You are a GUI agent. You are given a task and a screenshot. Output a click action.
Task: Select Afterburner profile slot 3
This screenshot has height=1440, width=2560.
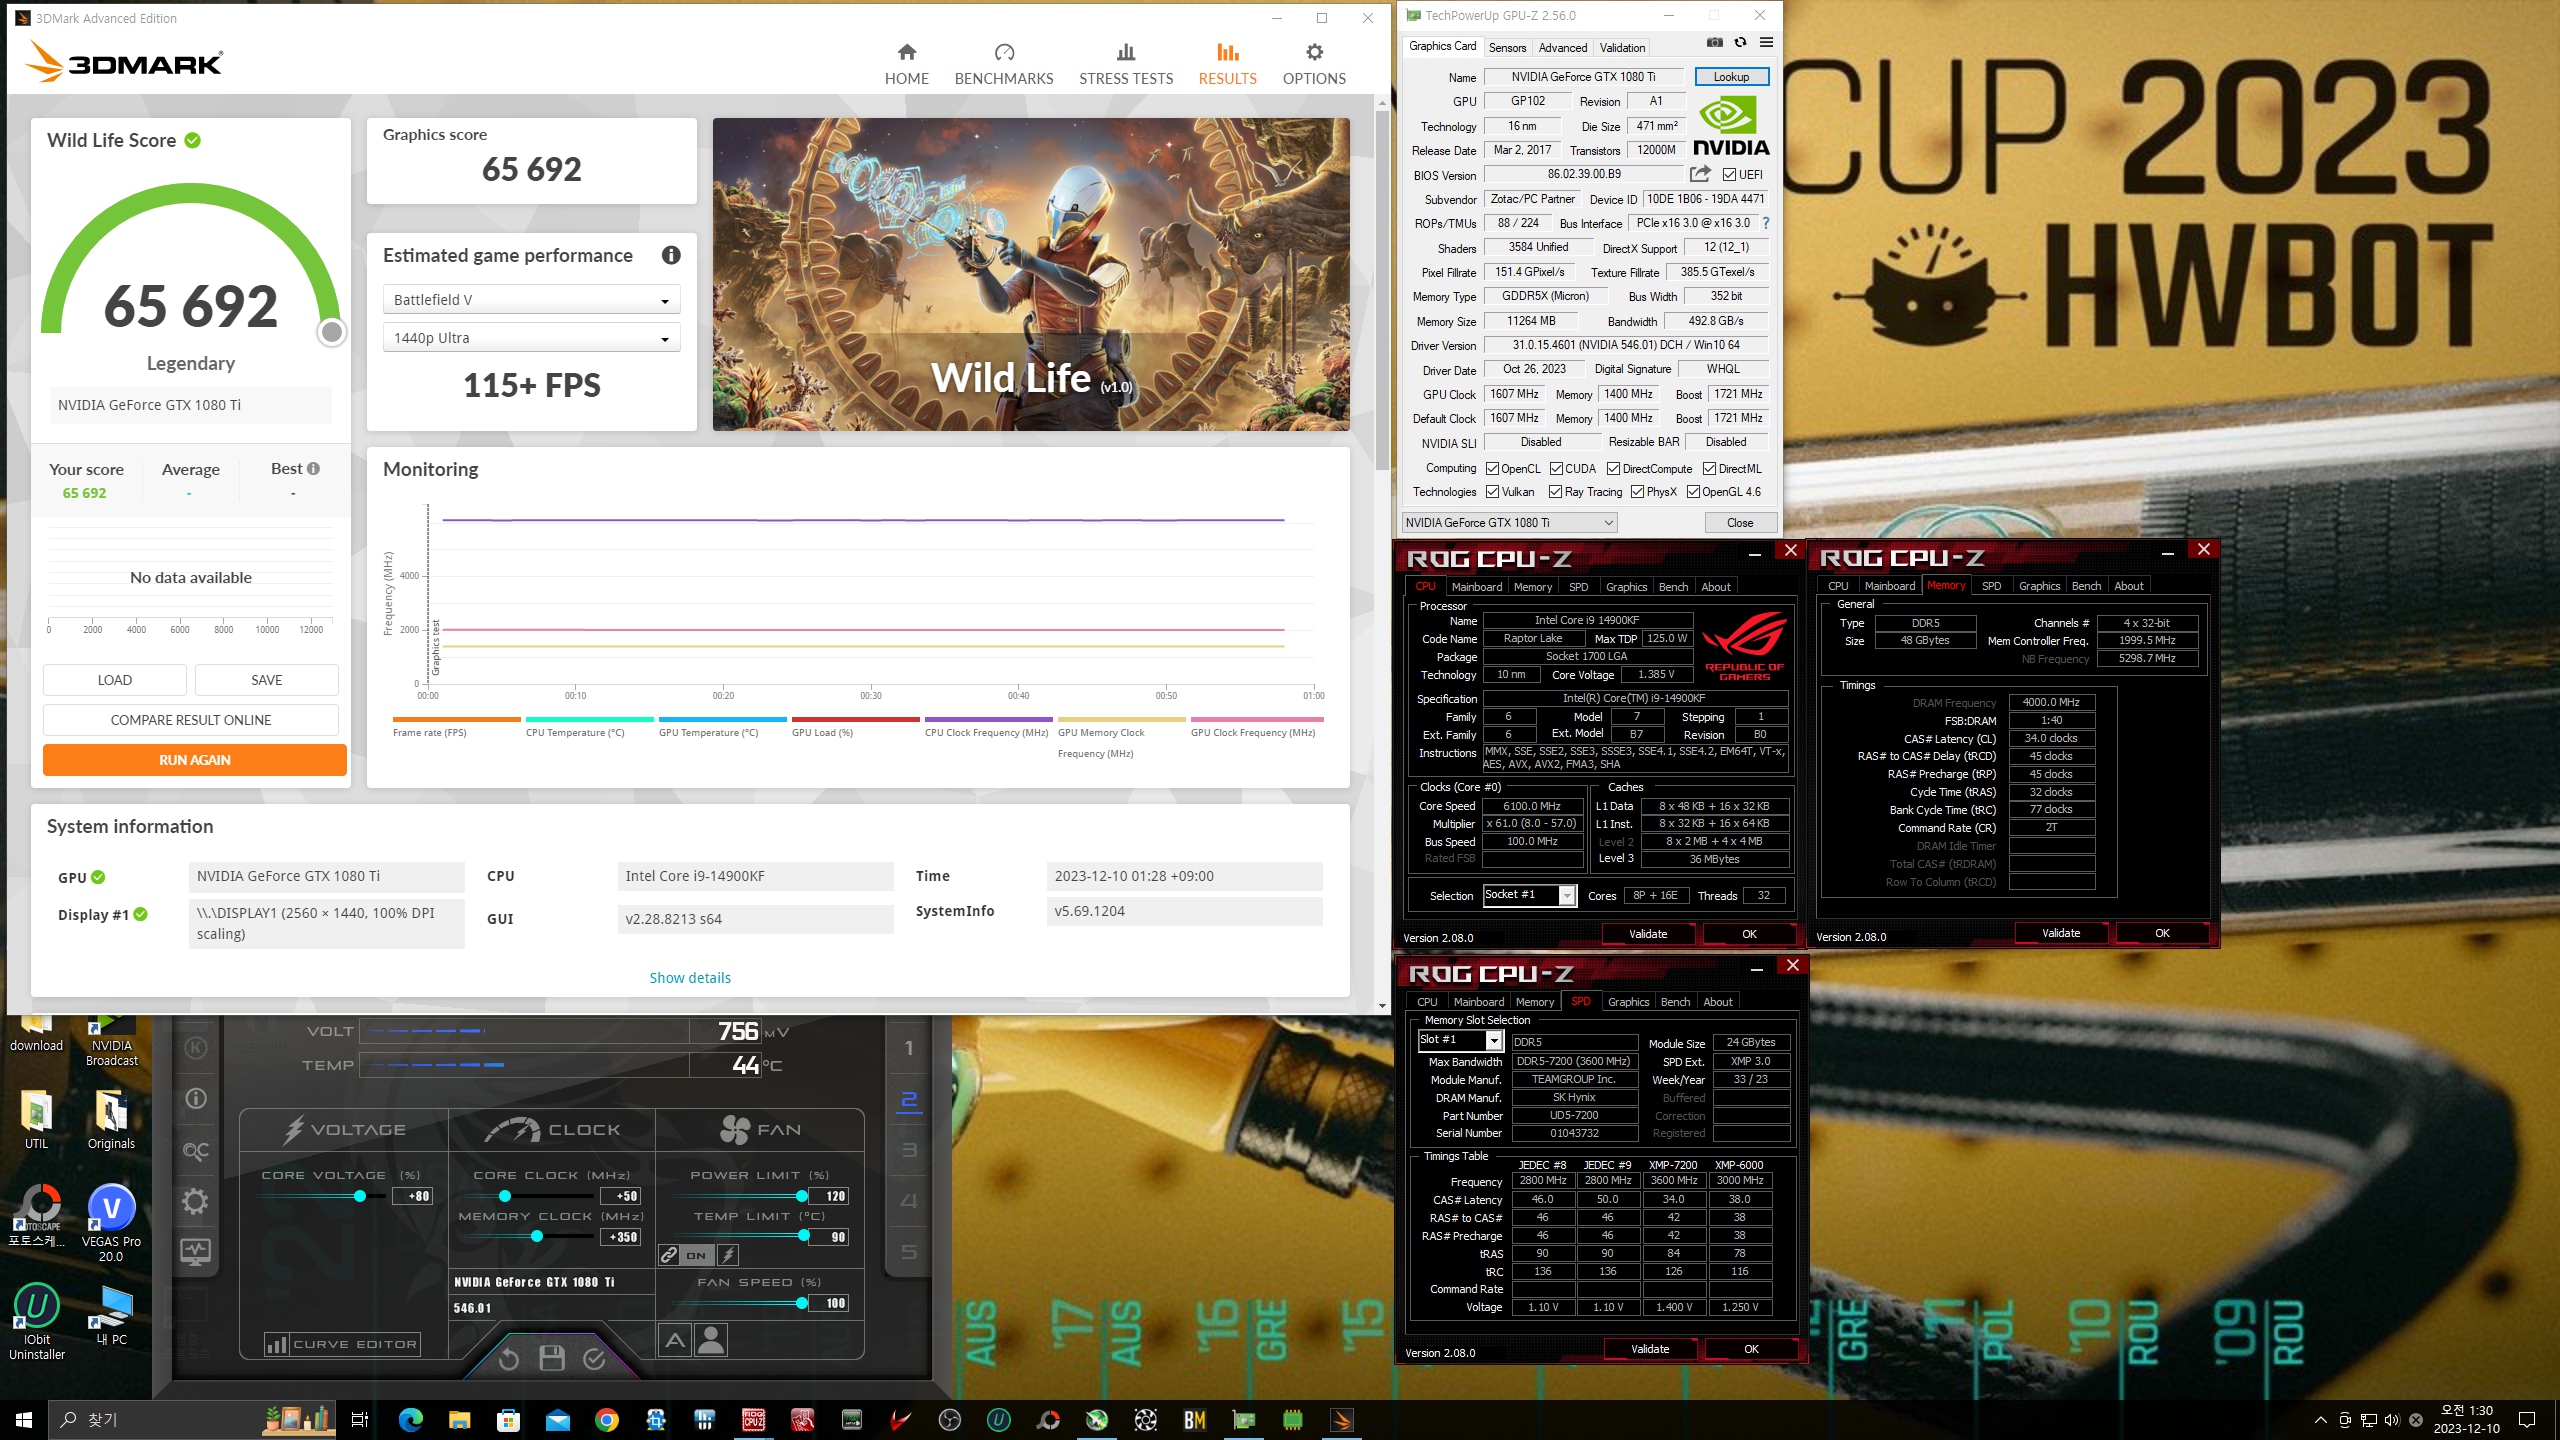[908, 1150]
